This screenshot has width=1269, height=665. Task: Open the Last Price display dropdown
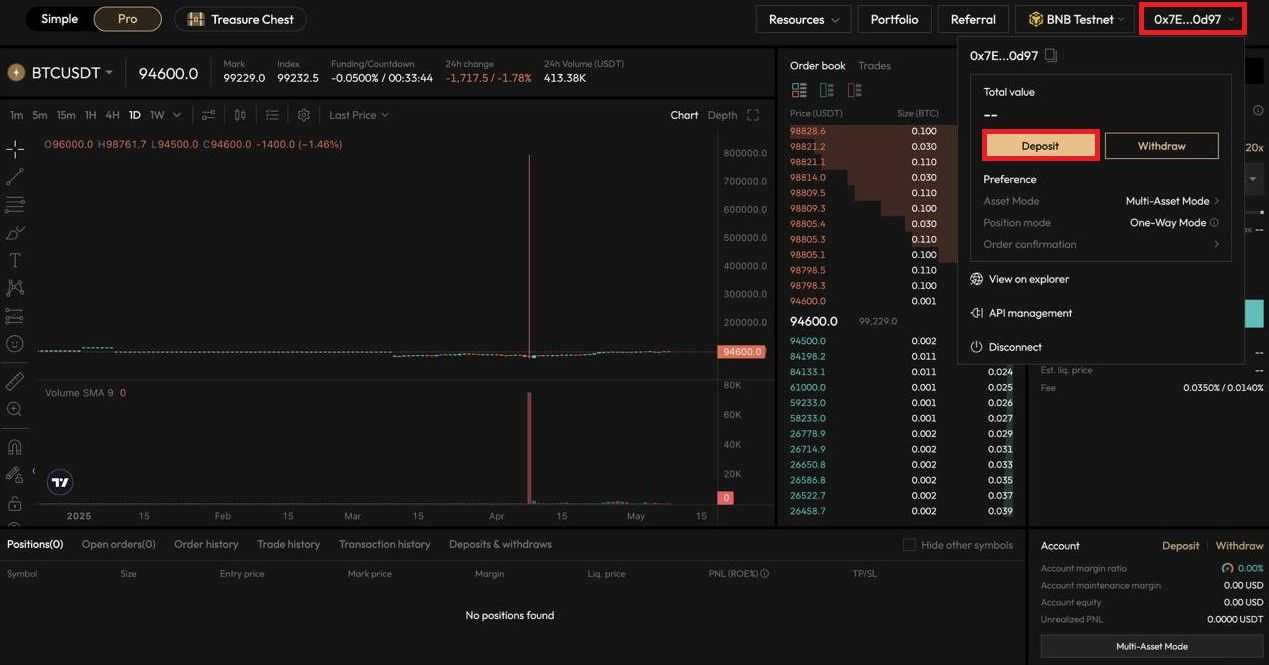[355, 114]
